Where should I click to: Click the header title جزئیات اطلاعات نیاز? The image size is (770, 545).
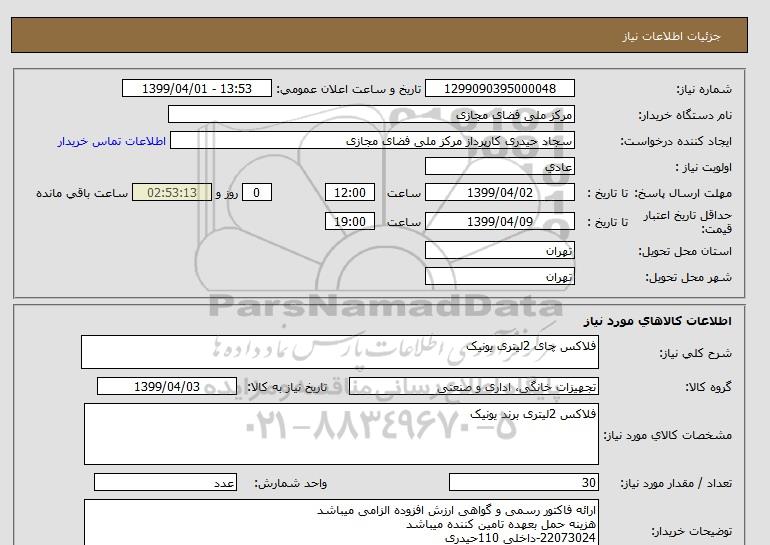[671, 36]
